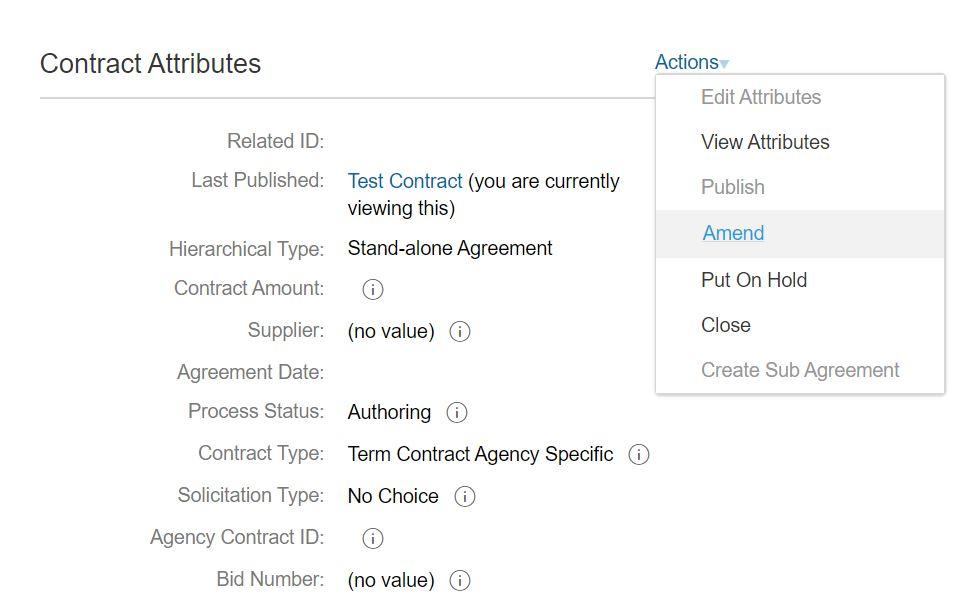Select Edit Attributes from Actions menu

coord(761,97)
